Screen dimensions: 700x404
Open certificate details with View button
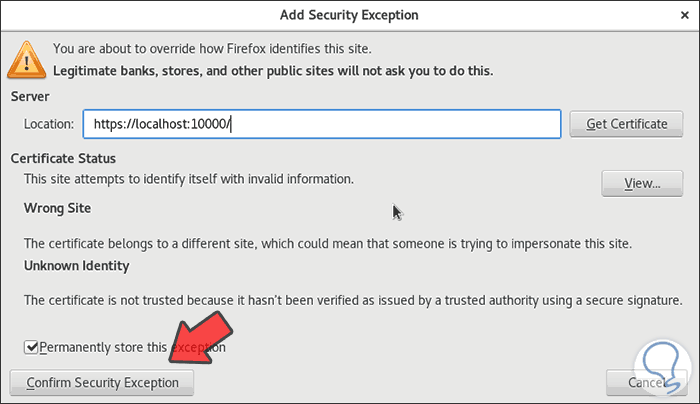[643, 184]
